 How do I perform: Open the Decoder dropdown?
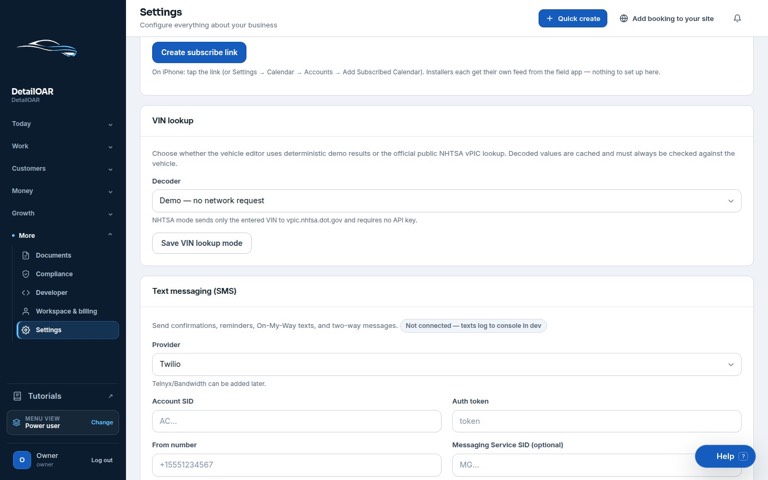[446, 201]
